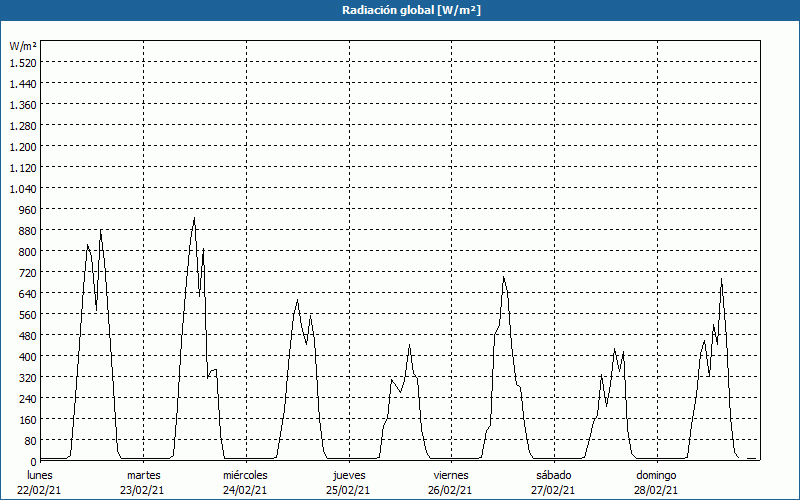The image size is (800, 500).
Task: Click the 1.040 y-axis value
Action: pos(23,189)
